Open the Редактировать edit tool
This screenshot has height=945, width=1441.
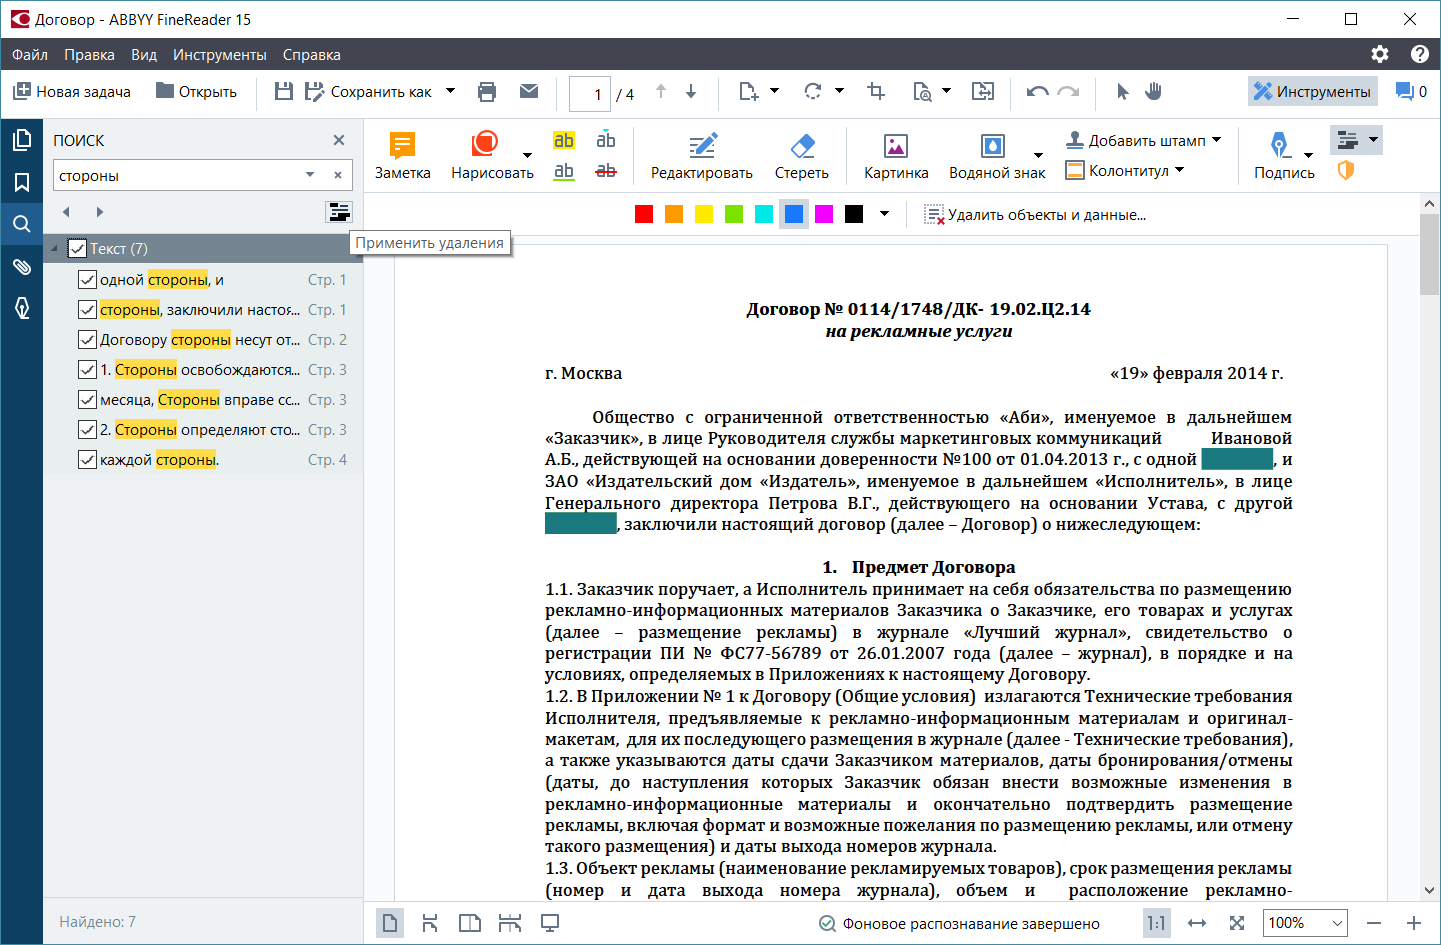point(701,147)
